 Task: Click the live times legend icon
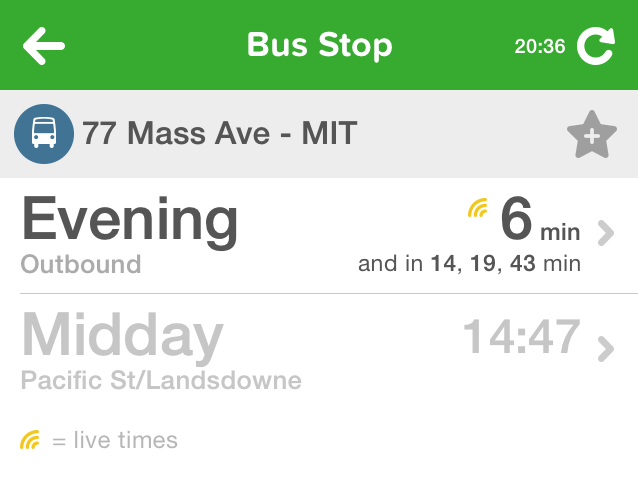click(x=30, y=440)
